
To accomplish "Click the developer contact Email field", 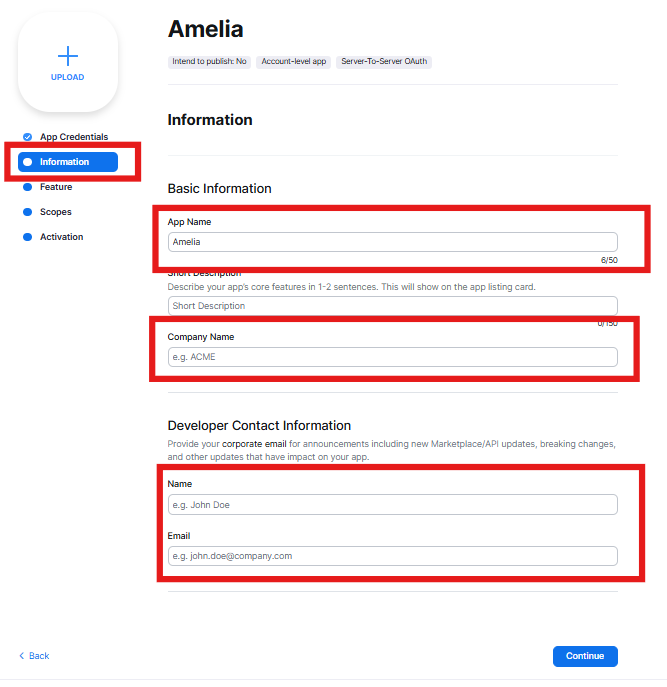I will (392, 556).
